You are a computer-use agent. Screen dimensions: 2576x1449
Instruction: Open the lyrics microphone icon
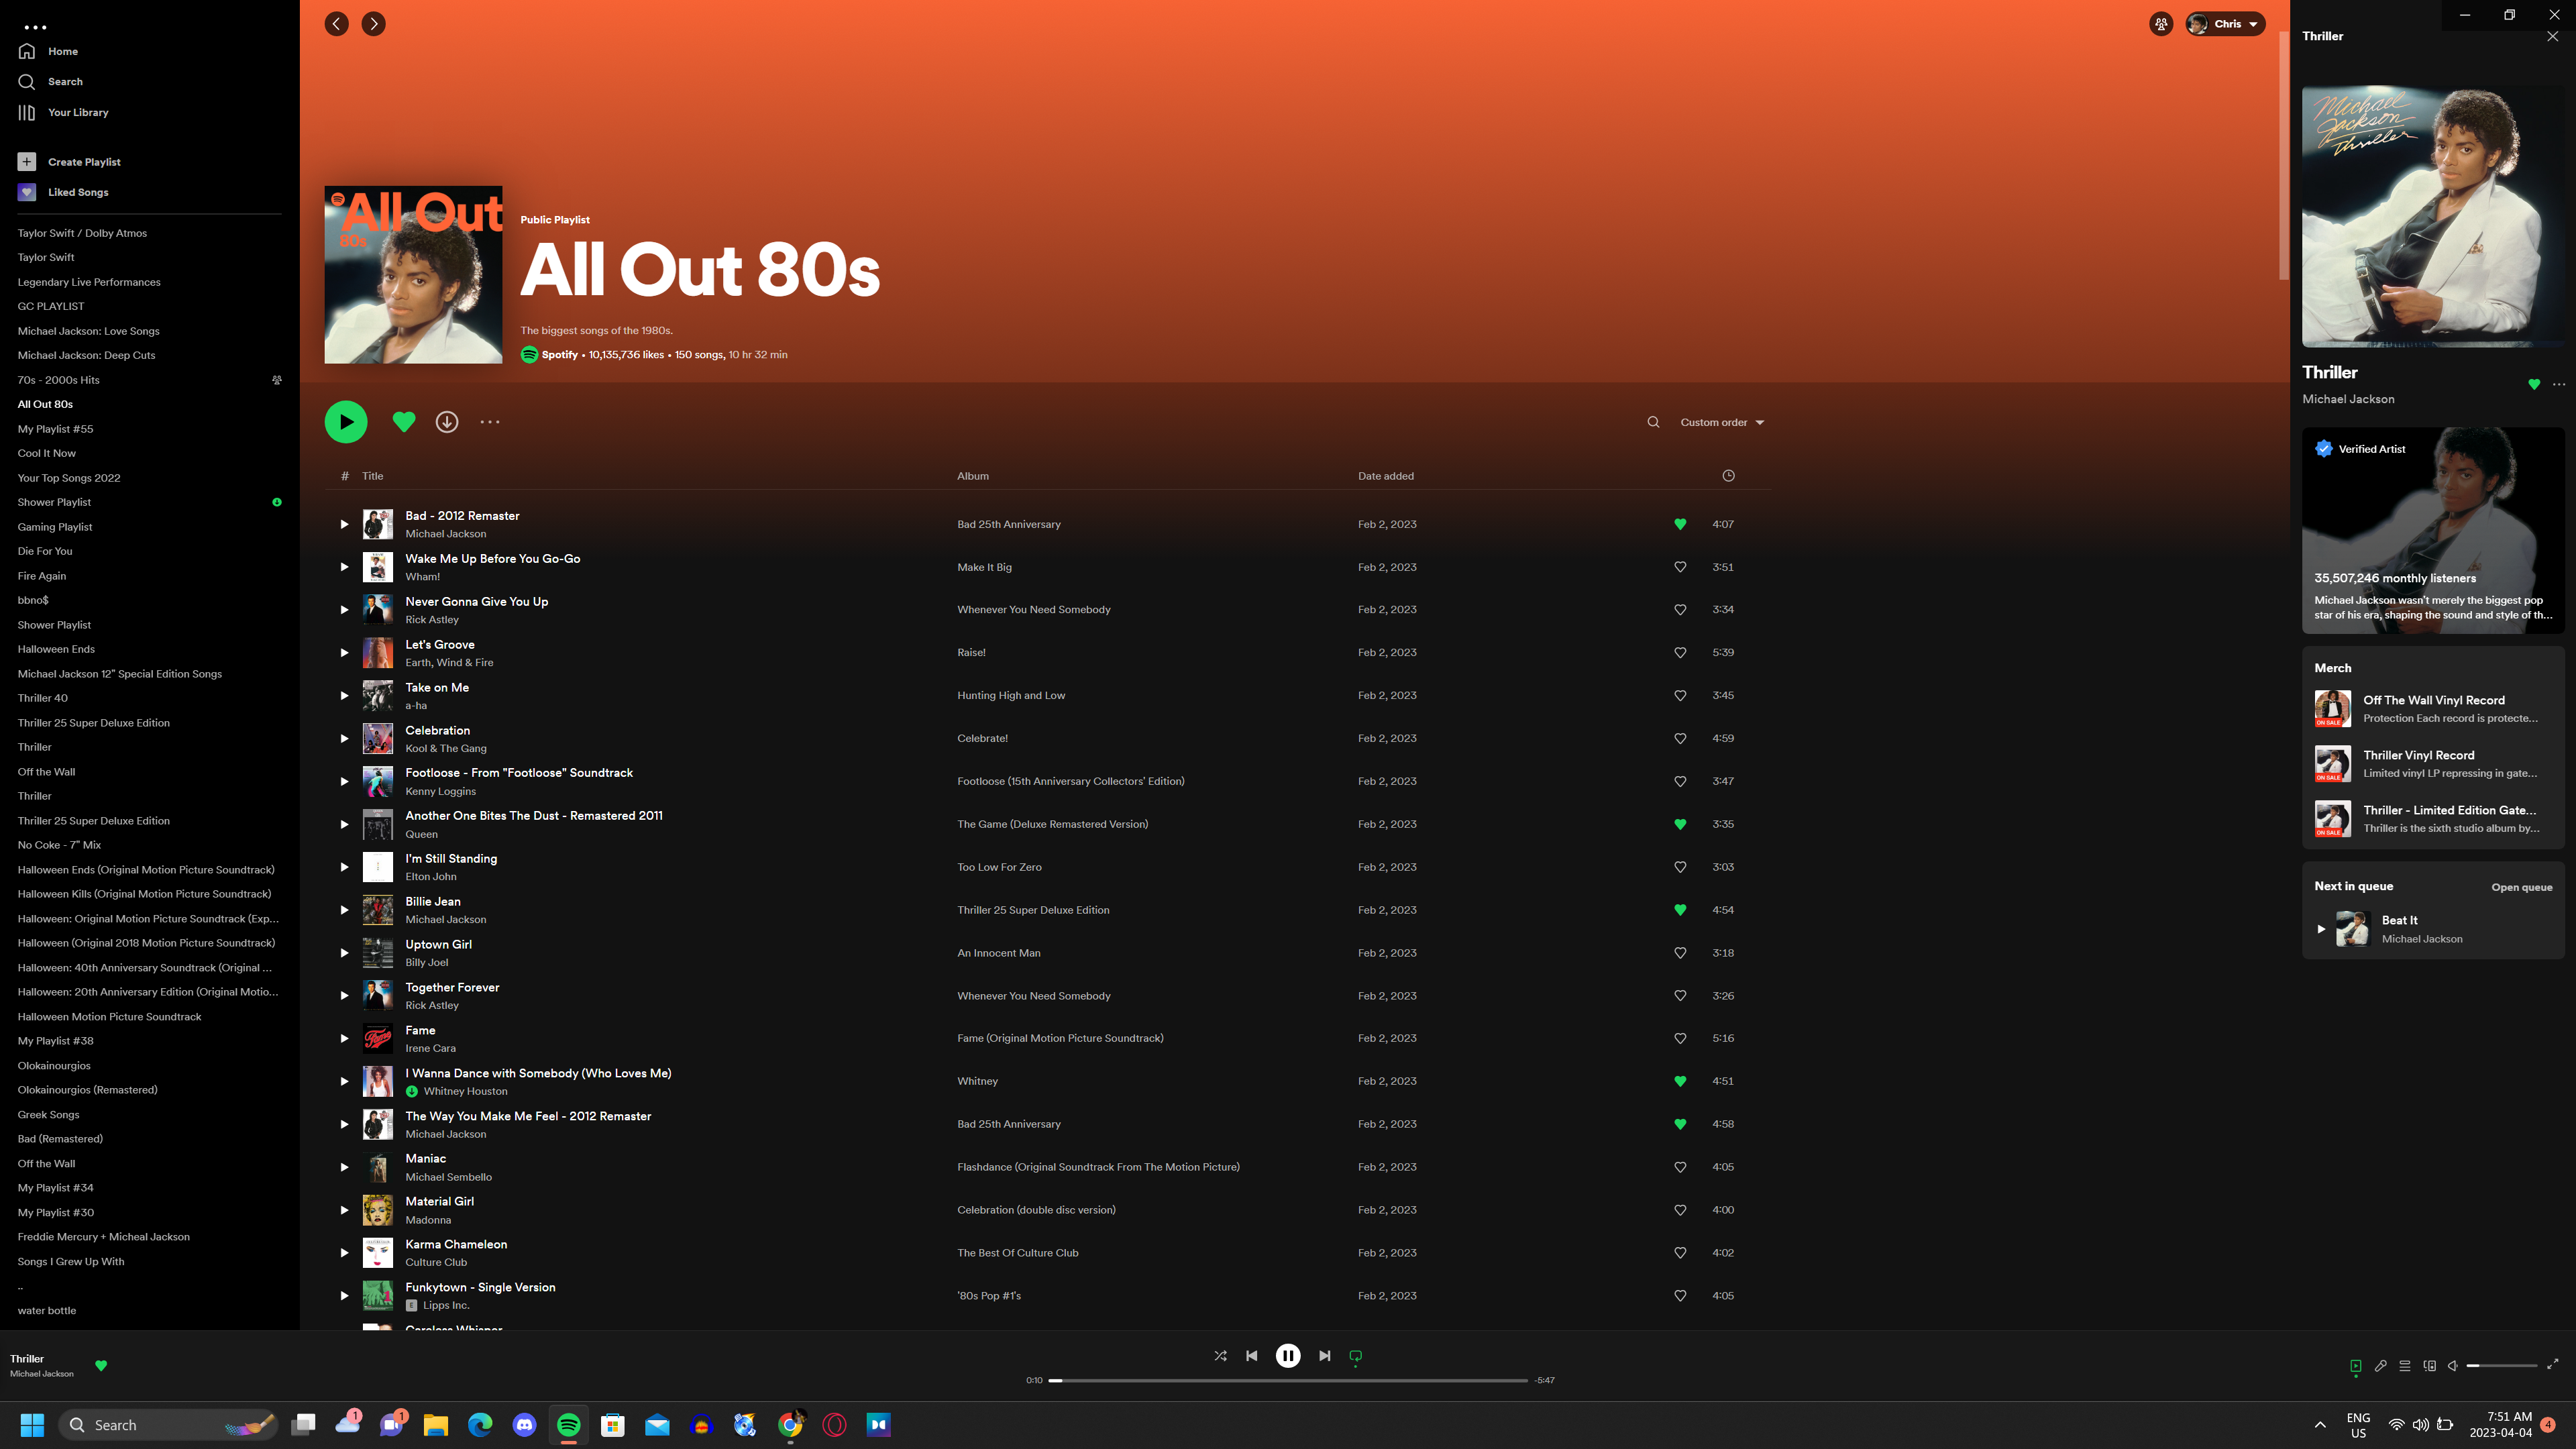click(2380, 1365)
